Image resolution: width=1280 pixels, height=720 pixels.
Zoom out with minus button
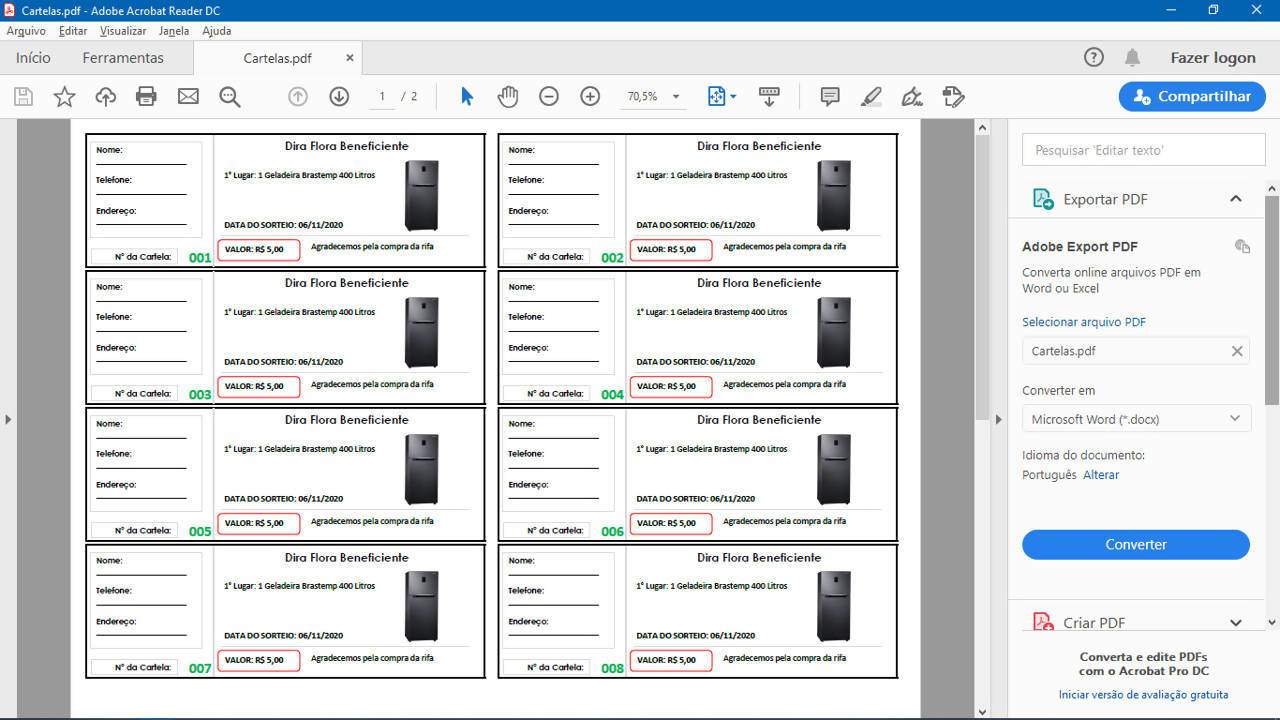click(x=549, y=96)
